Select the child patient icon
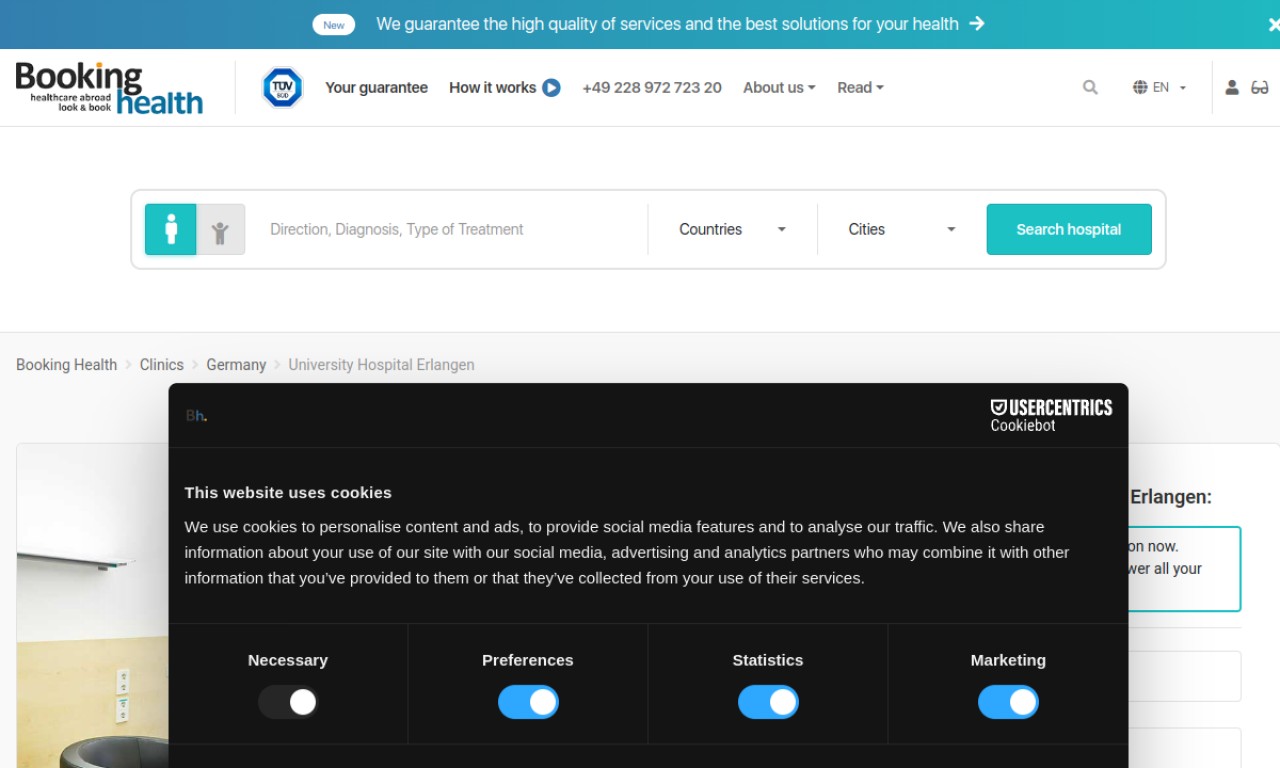This screenshot has height=768, width=1280. 221,229
